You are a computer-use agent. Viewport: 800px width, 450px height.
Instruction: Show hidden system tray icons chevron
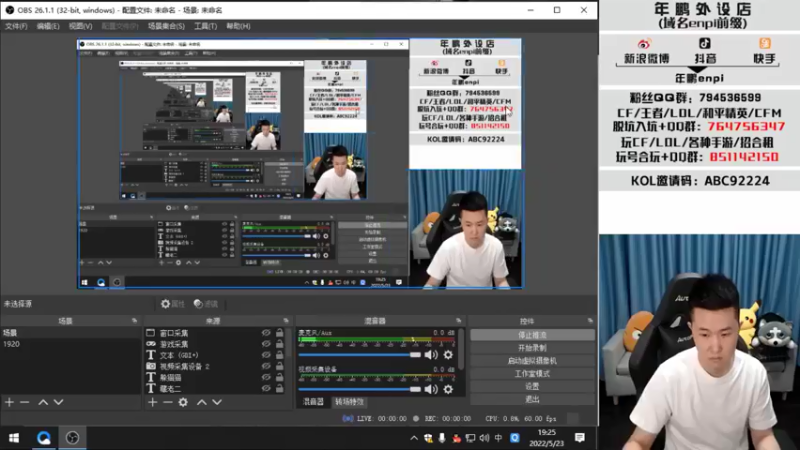[x=414, y=438]
